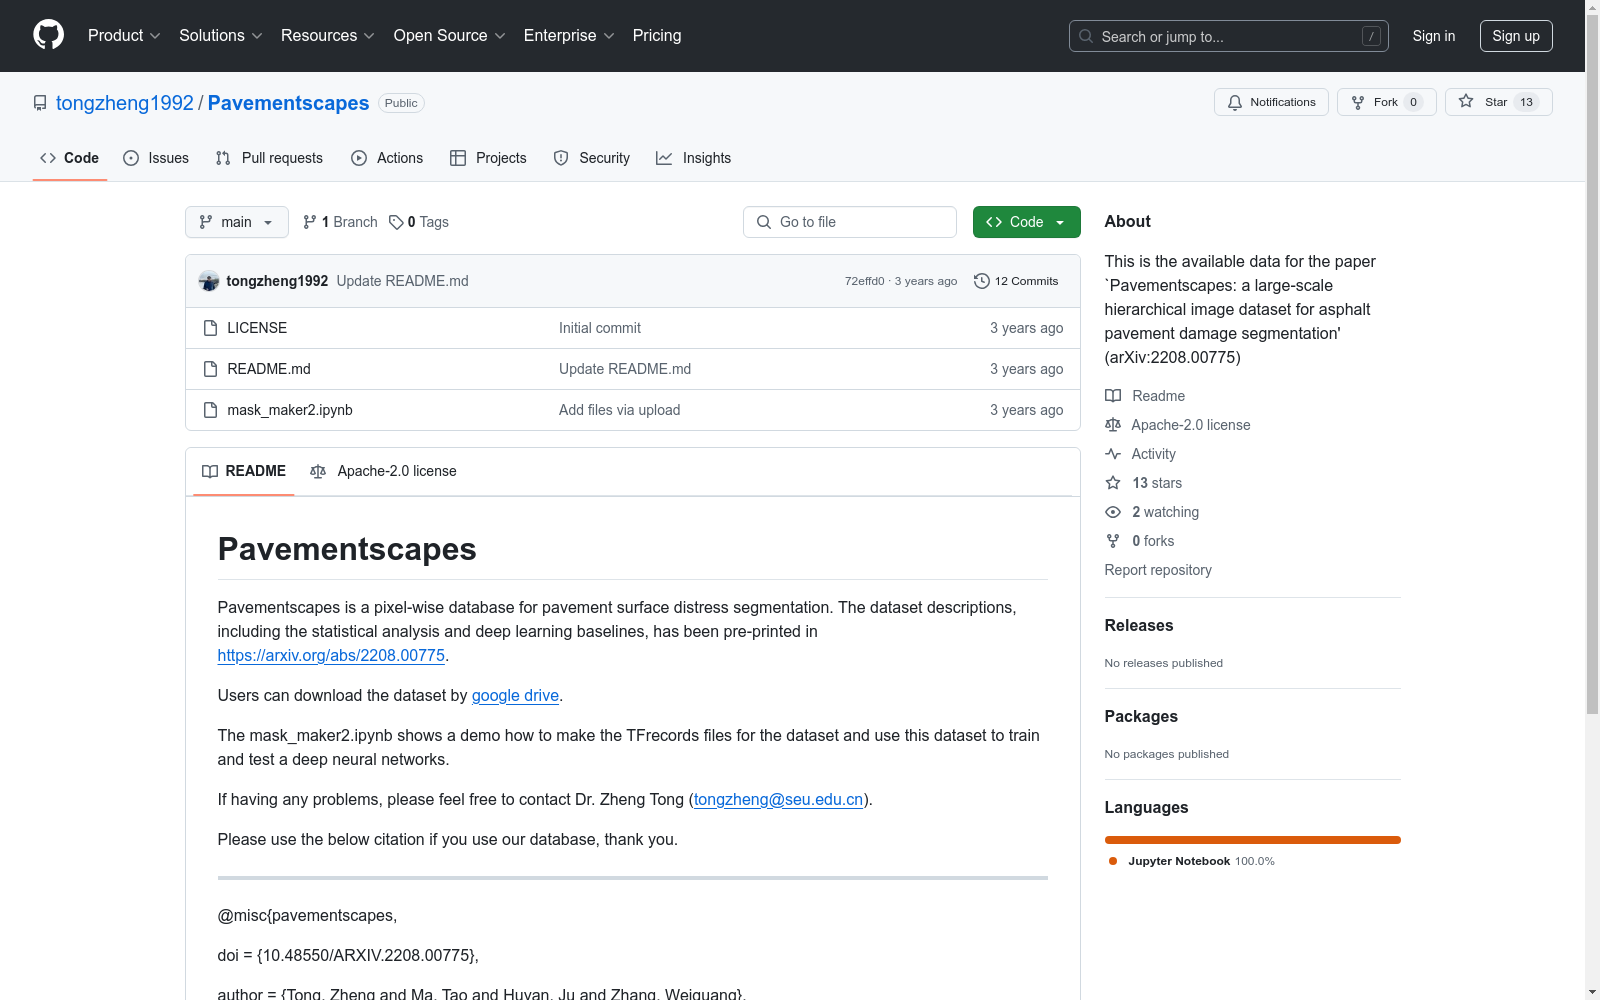View the 13 stars list
This screenshot has height=1000, width=1600.
(x=1144, y=483)
